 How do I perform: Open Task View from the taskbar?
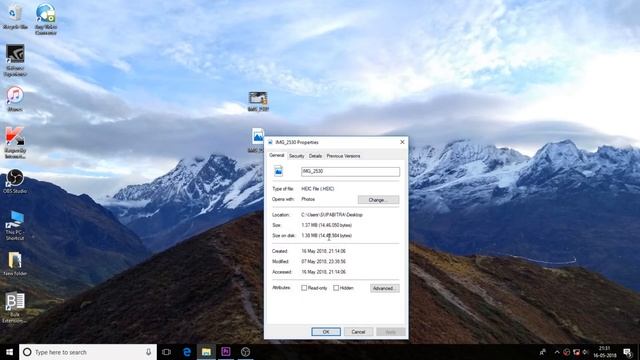click(166, 352)
